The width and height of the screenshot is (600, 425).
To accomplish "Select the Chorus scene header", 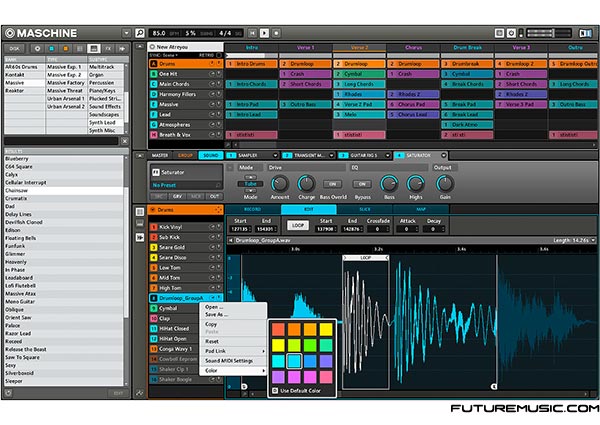I will click(413, 48).
